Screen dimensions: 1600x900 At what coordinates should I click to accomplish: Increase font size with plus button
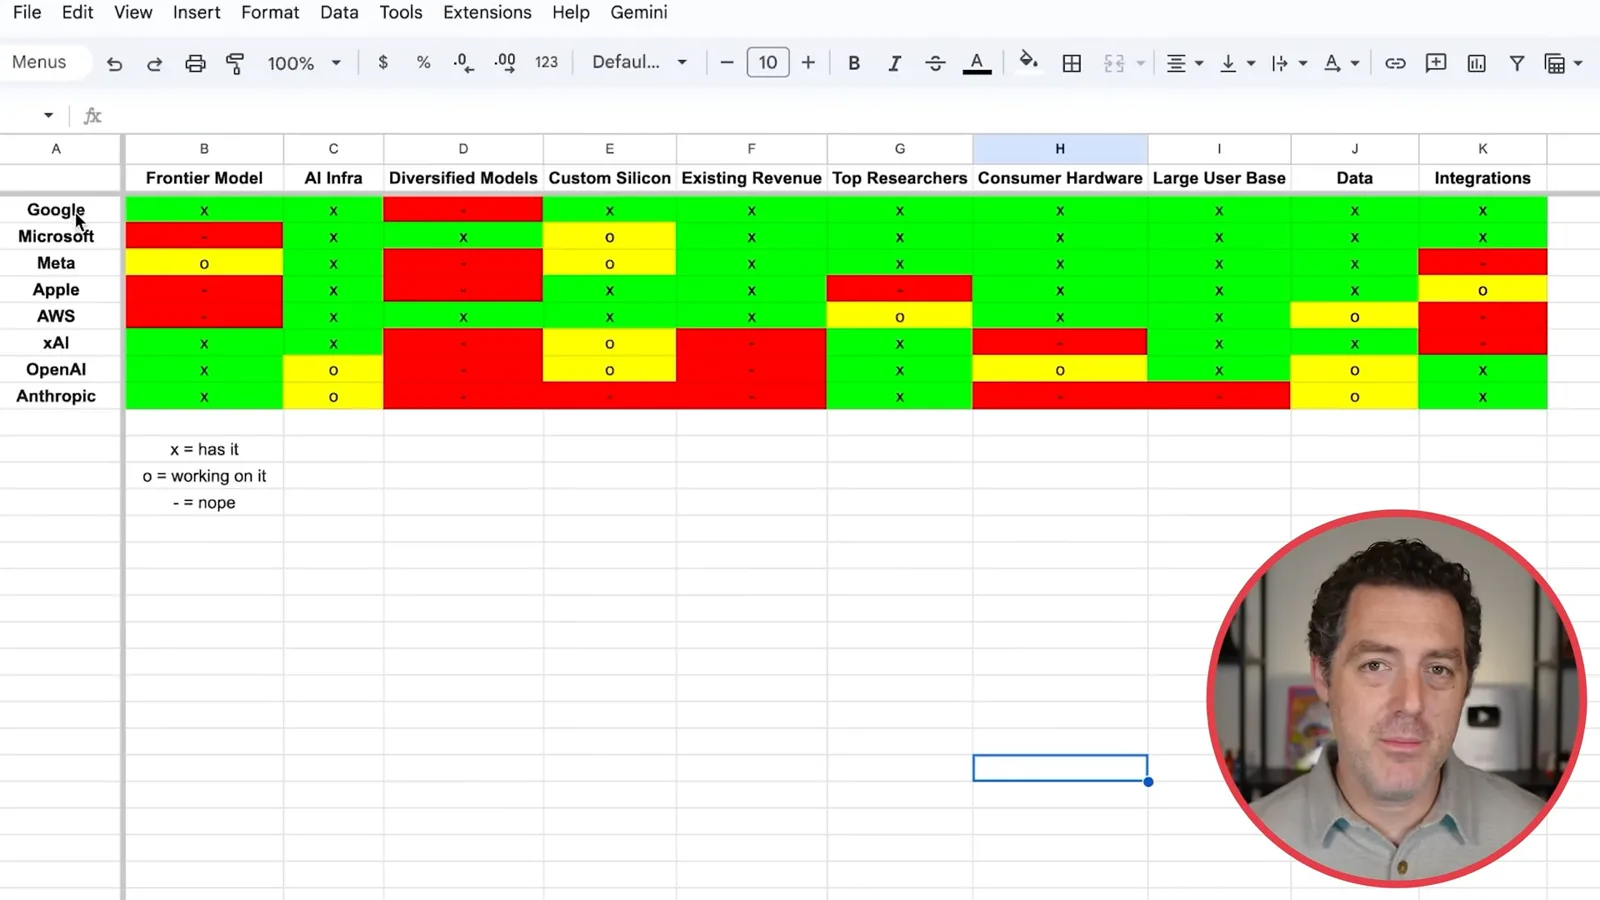(x=808, y=62)
